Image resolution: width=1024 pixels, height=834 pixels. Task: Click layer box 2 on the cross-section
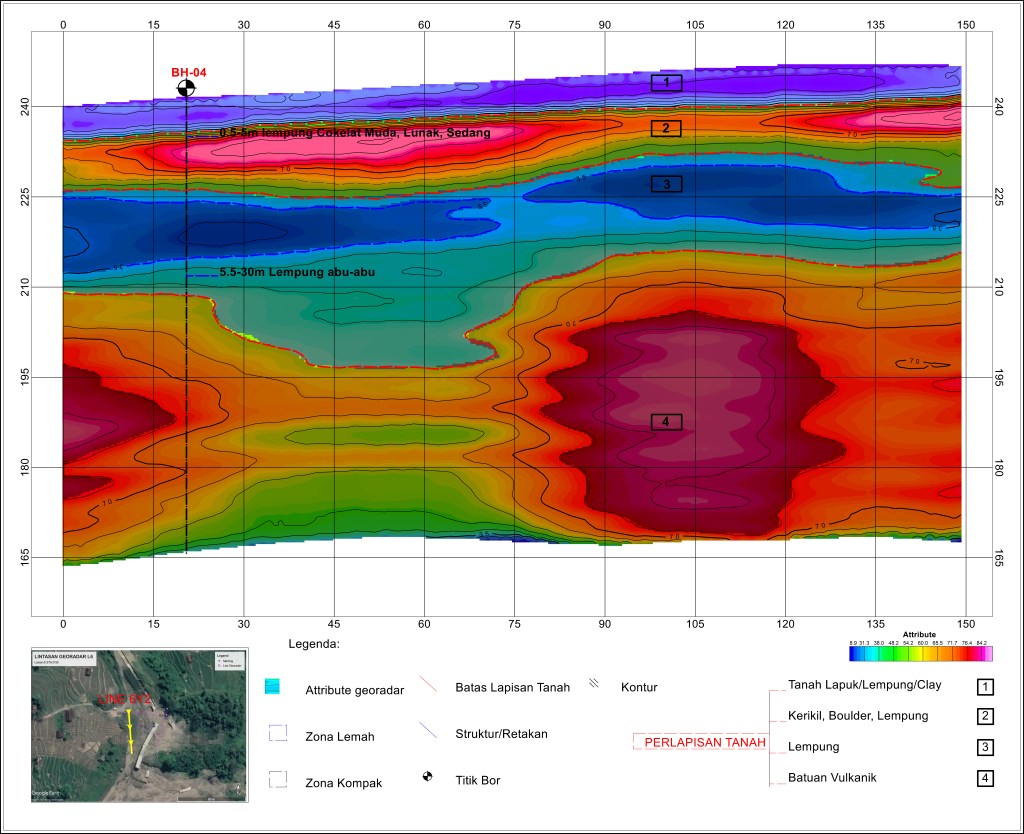(666, 128)
